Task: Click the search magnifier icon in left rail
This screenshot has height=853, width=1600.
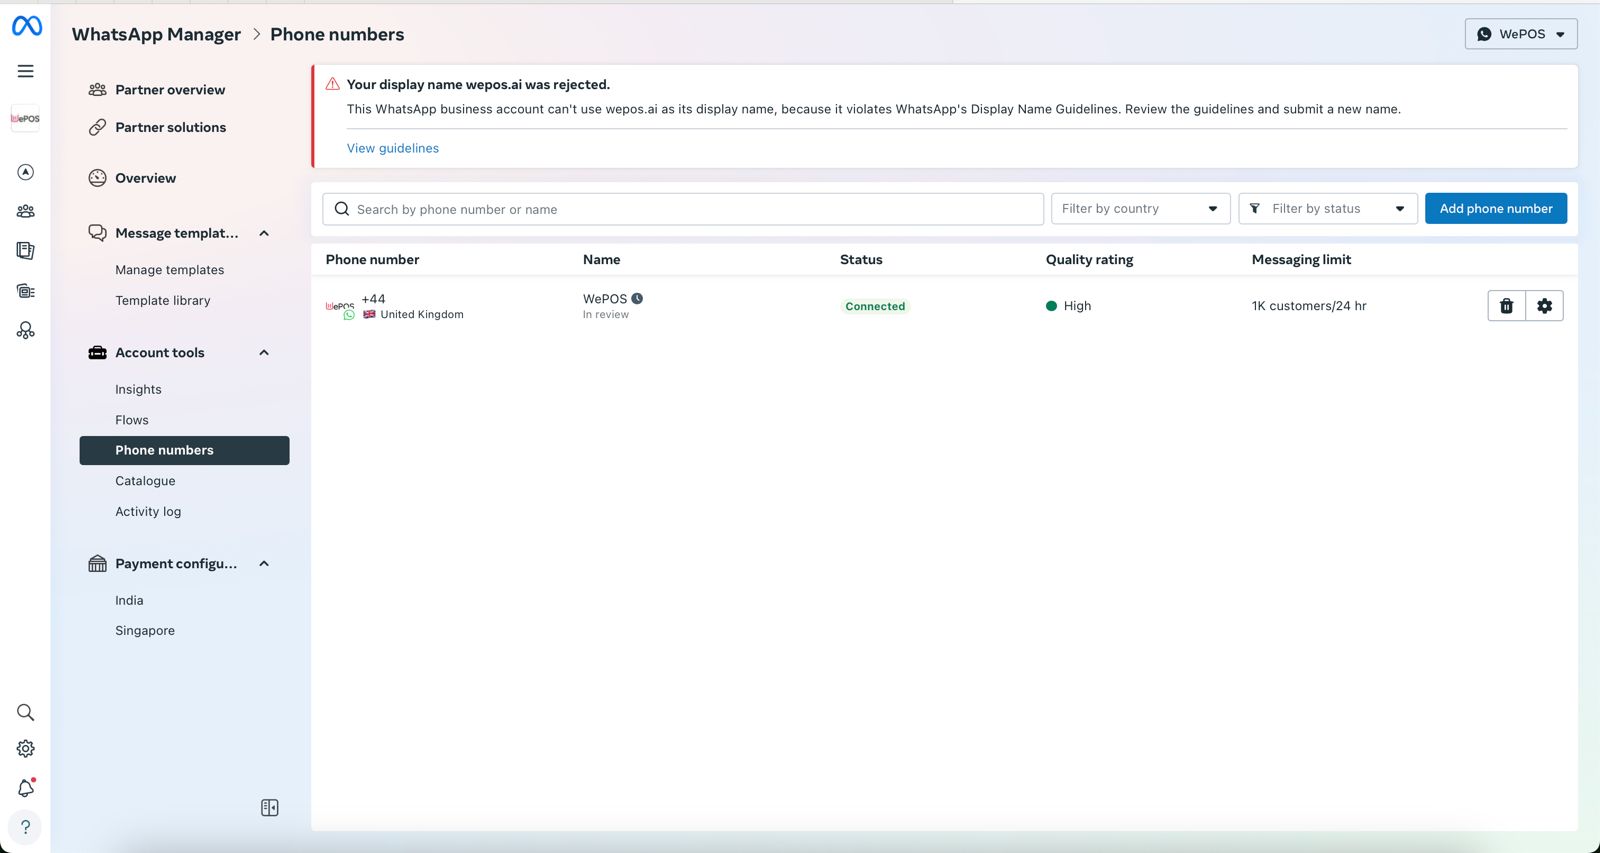Action: (x=26, y=712)
